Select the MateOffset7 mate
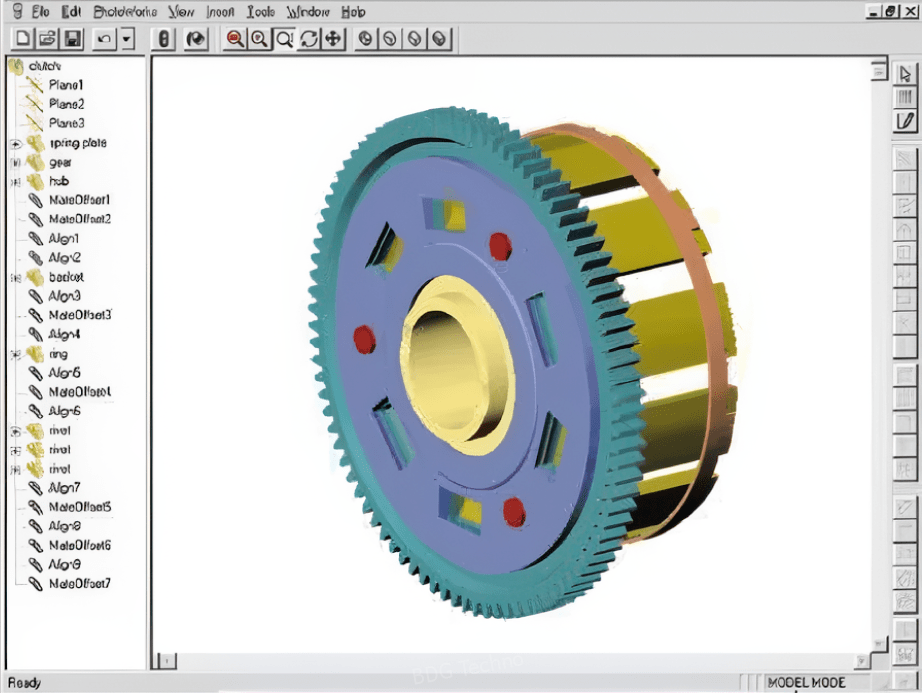 (x=80, y=584)
